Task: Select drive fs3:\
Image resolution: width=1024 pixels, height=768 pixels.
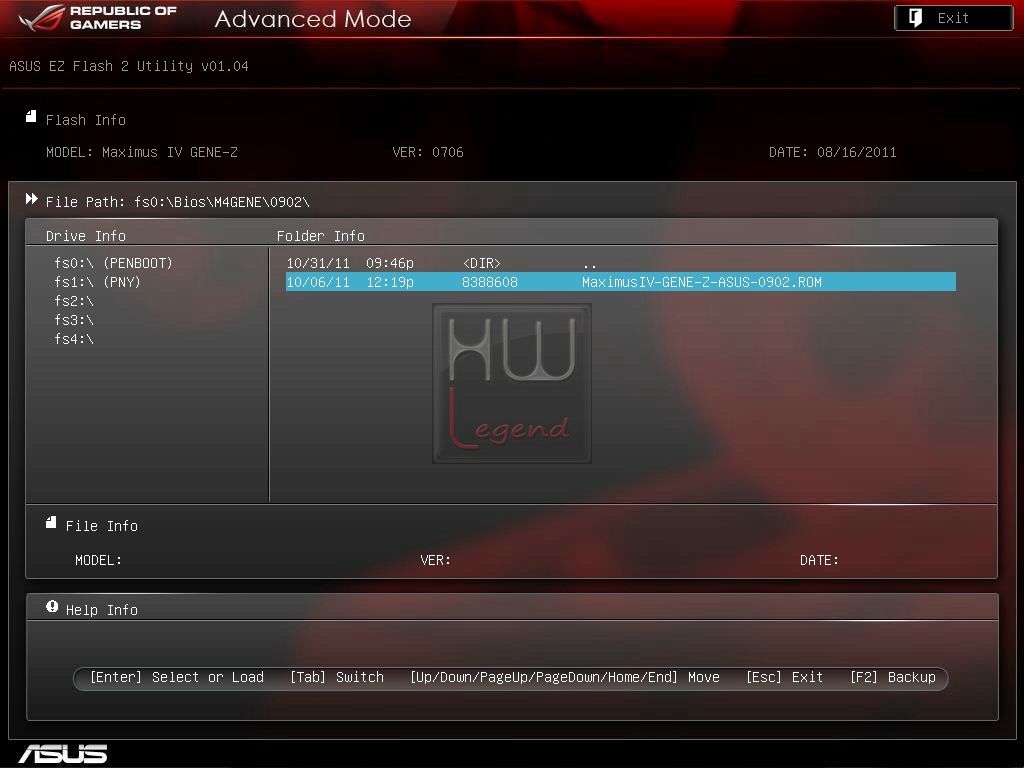Action: tap(74, 320)
